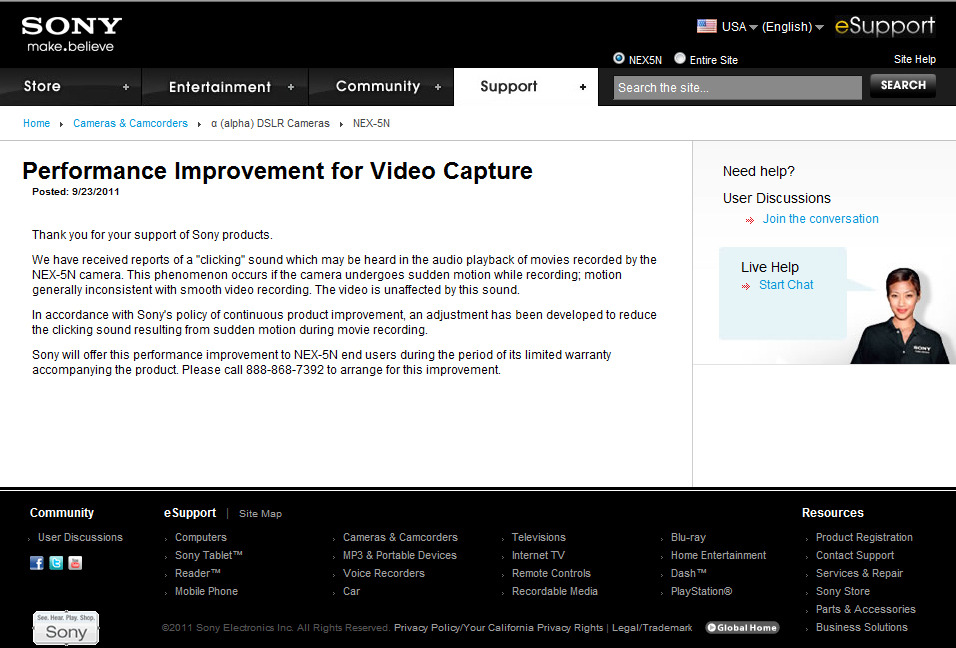Open the Product Registration link
This screenshot has width=956, height=648.
(x=864, y=537)
